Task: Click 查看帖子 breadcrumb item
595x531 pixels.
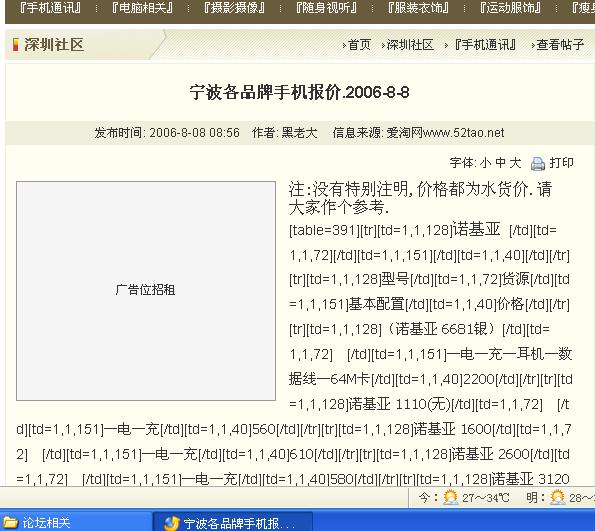Action: 560,45
